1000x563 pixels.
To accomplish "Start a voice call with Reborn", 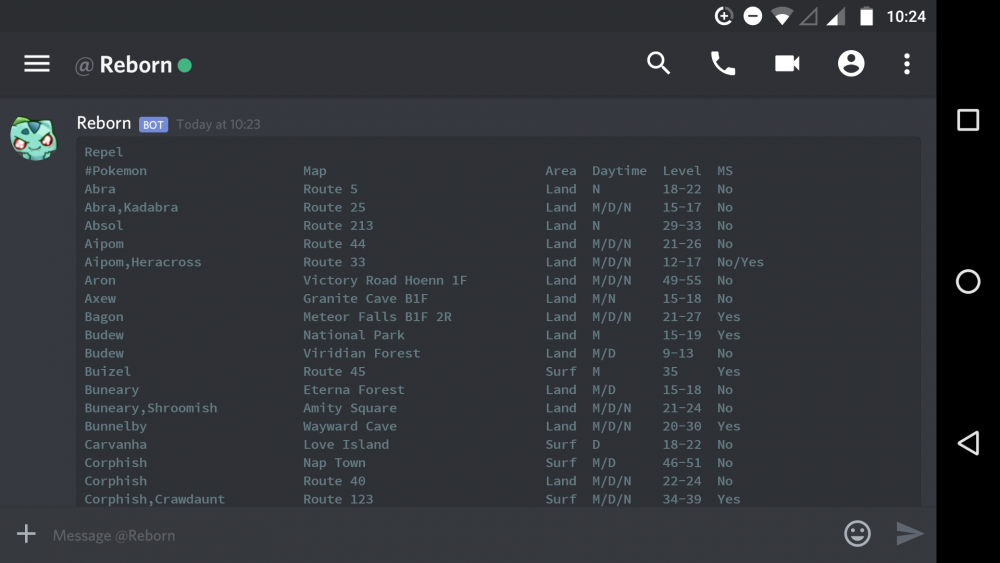I will [x=722, y=64].
